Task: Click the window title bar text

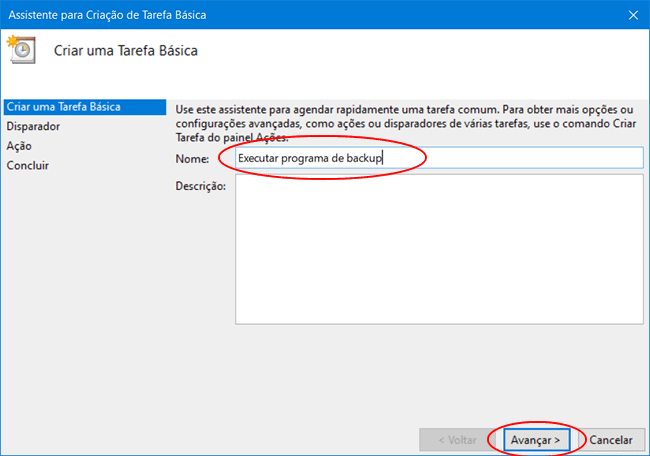Action: click(110, 15)
